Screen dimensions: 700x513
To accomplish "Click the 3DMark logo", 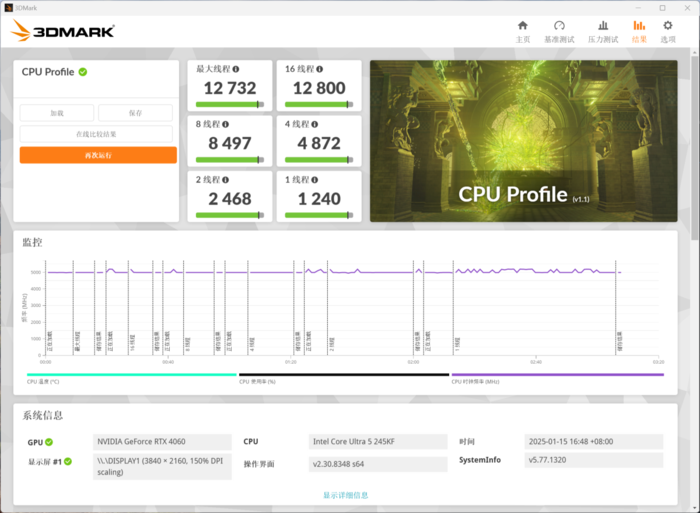I will (62, 30).
